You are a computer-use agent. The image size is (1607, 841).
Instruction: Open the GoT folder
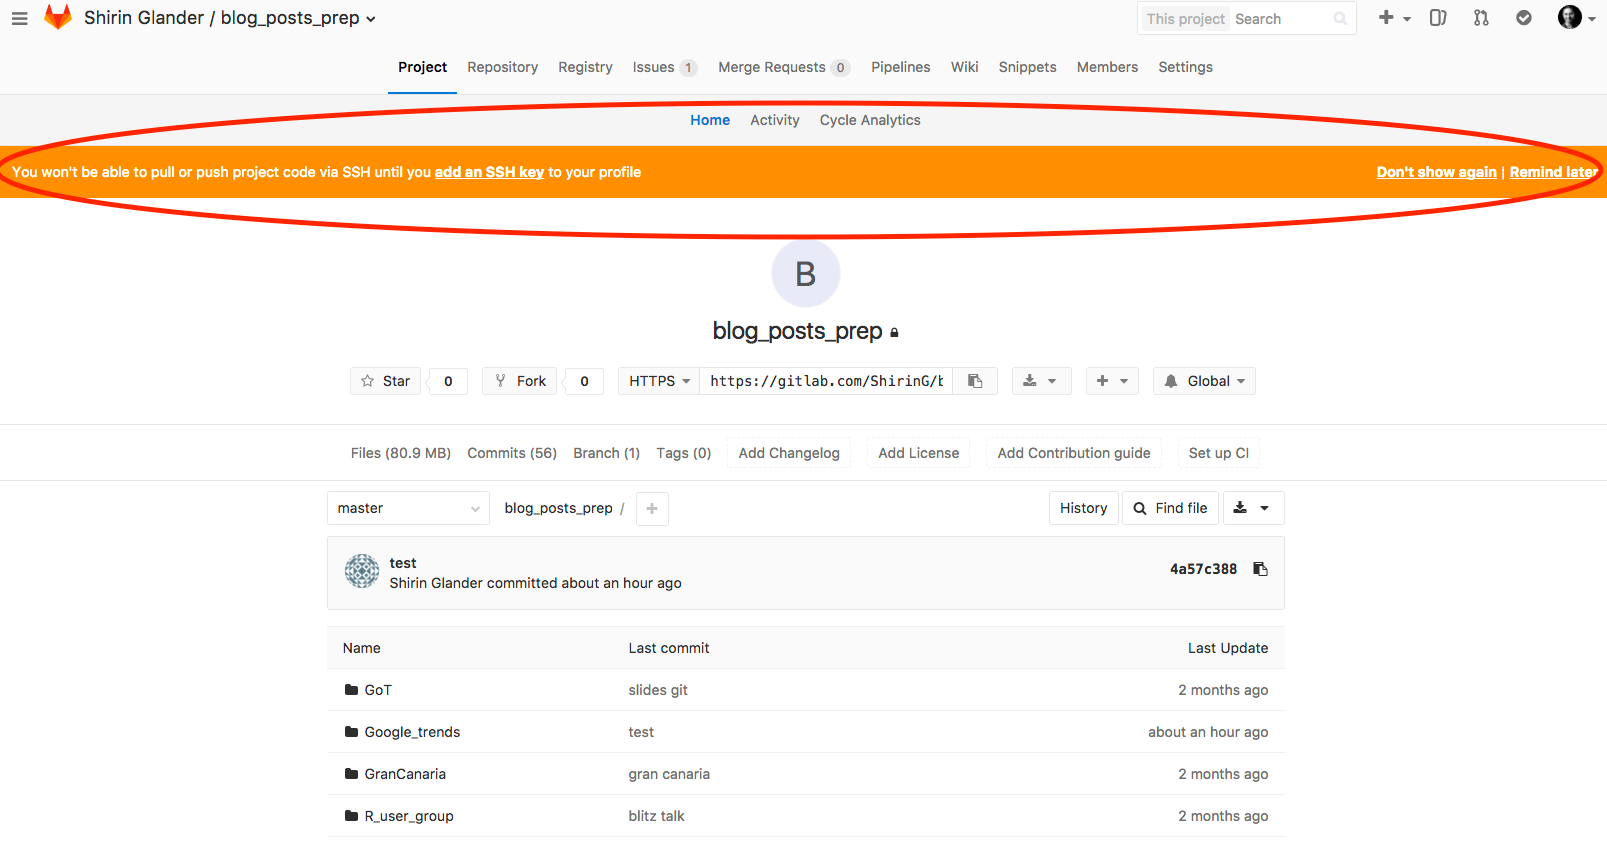[378, 690]
